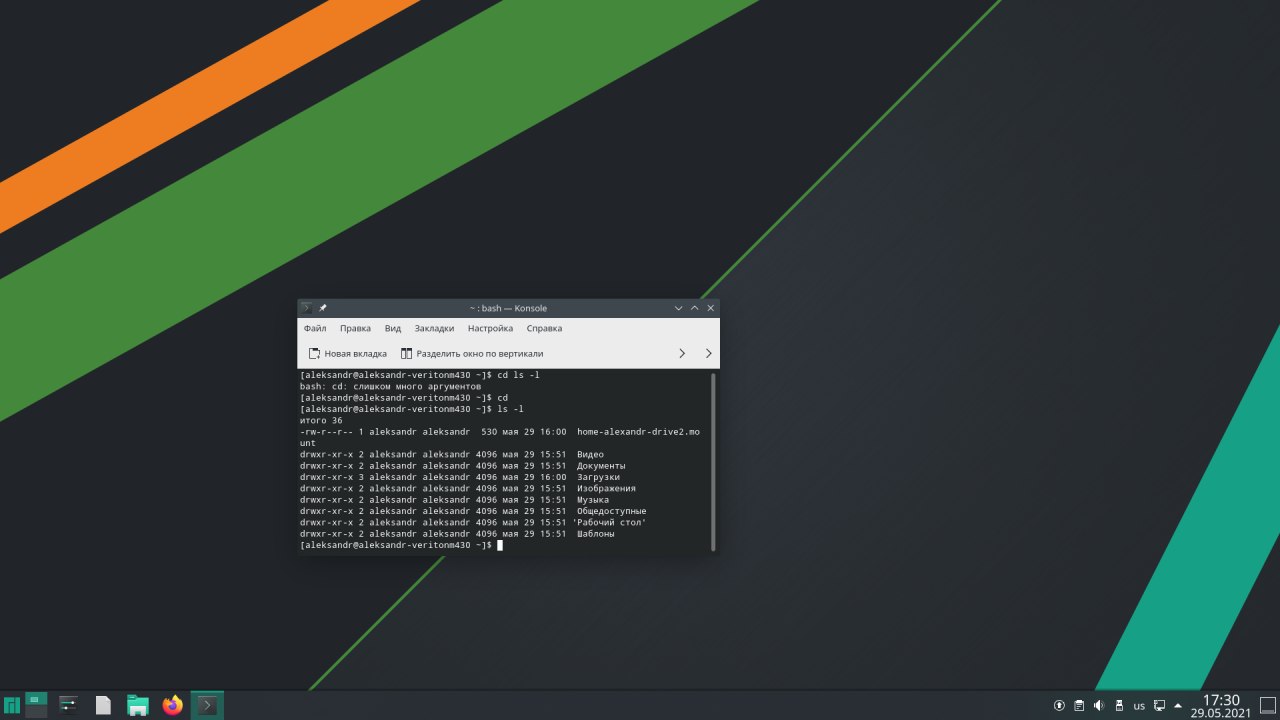This screenshot has height=720, width=1280.
Task: Expand first toolbar overflow chevron
Action: 682,353
